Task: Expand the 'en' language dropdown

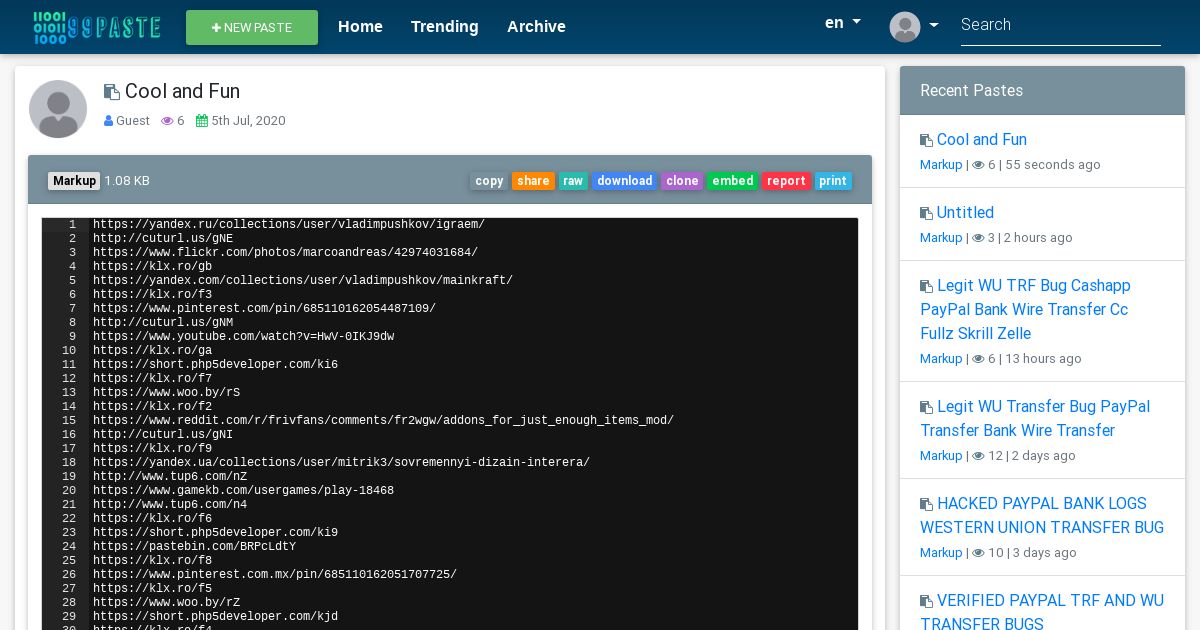Action: 843,23
